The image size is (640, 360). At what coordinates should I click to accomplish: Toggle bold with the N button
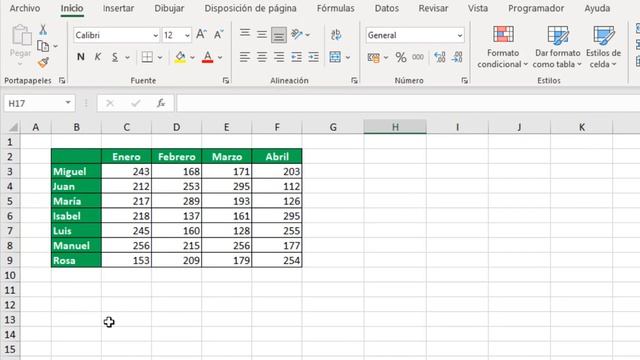[81, 57]
